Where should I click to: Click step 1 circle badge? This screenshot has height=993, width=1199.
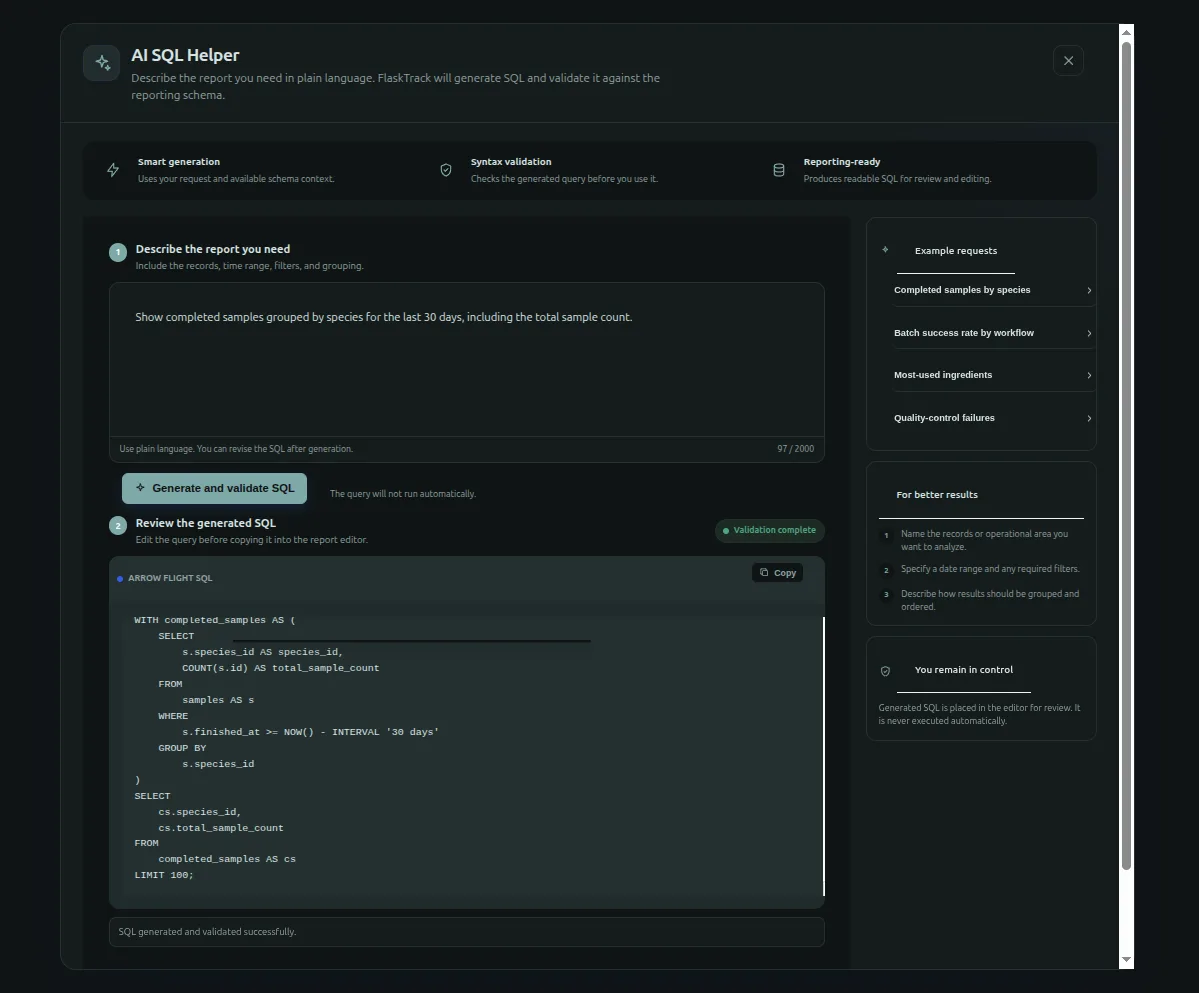point(118,252)
